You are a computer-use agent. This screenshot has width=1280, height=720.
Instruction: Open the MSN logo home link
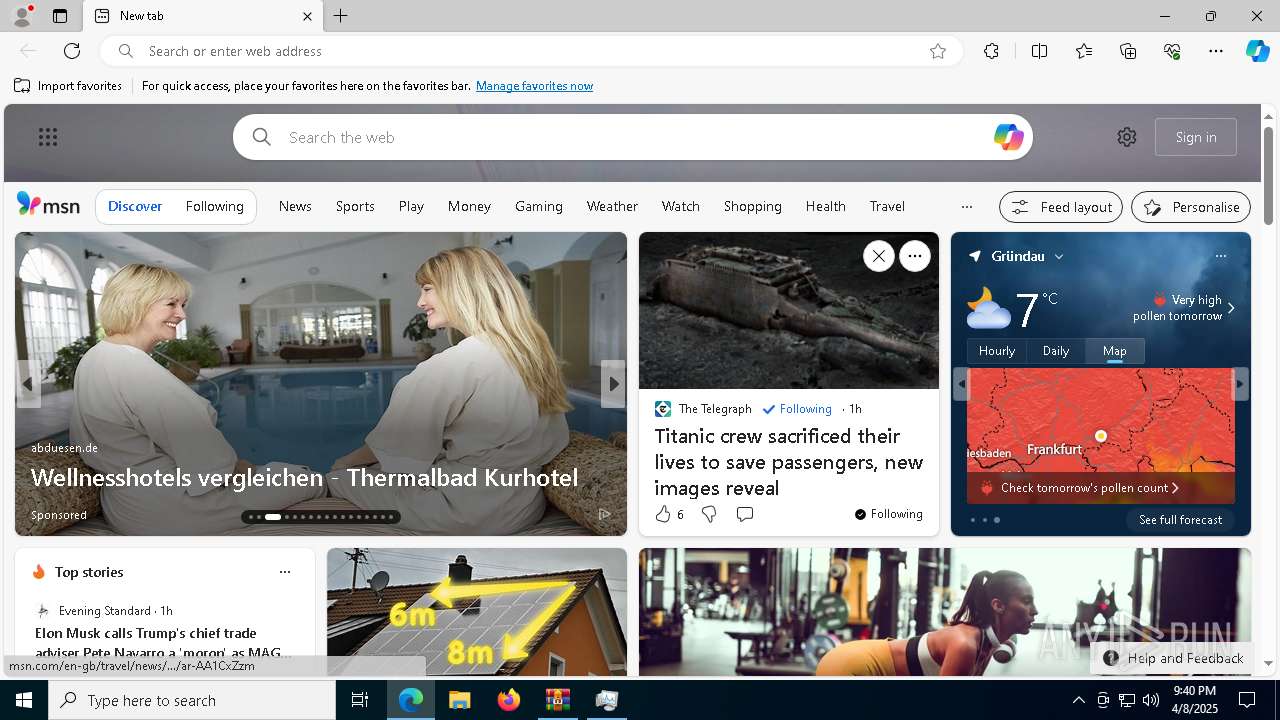pos(48,205)
